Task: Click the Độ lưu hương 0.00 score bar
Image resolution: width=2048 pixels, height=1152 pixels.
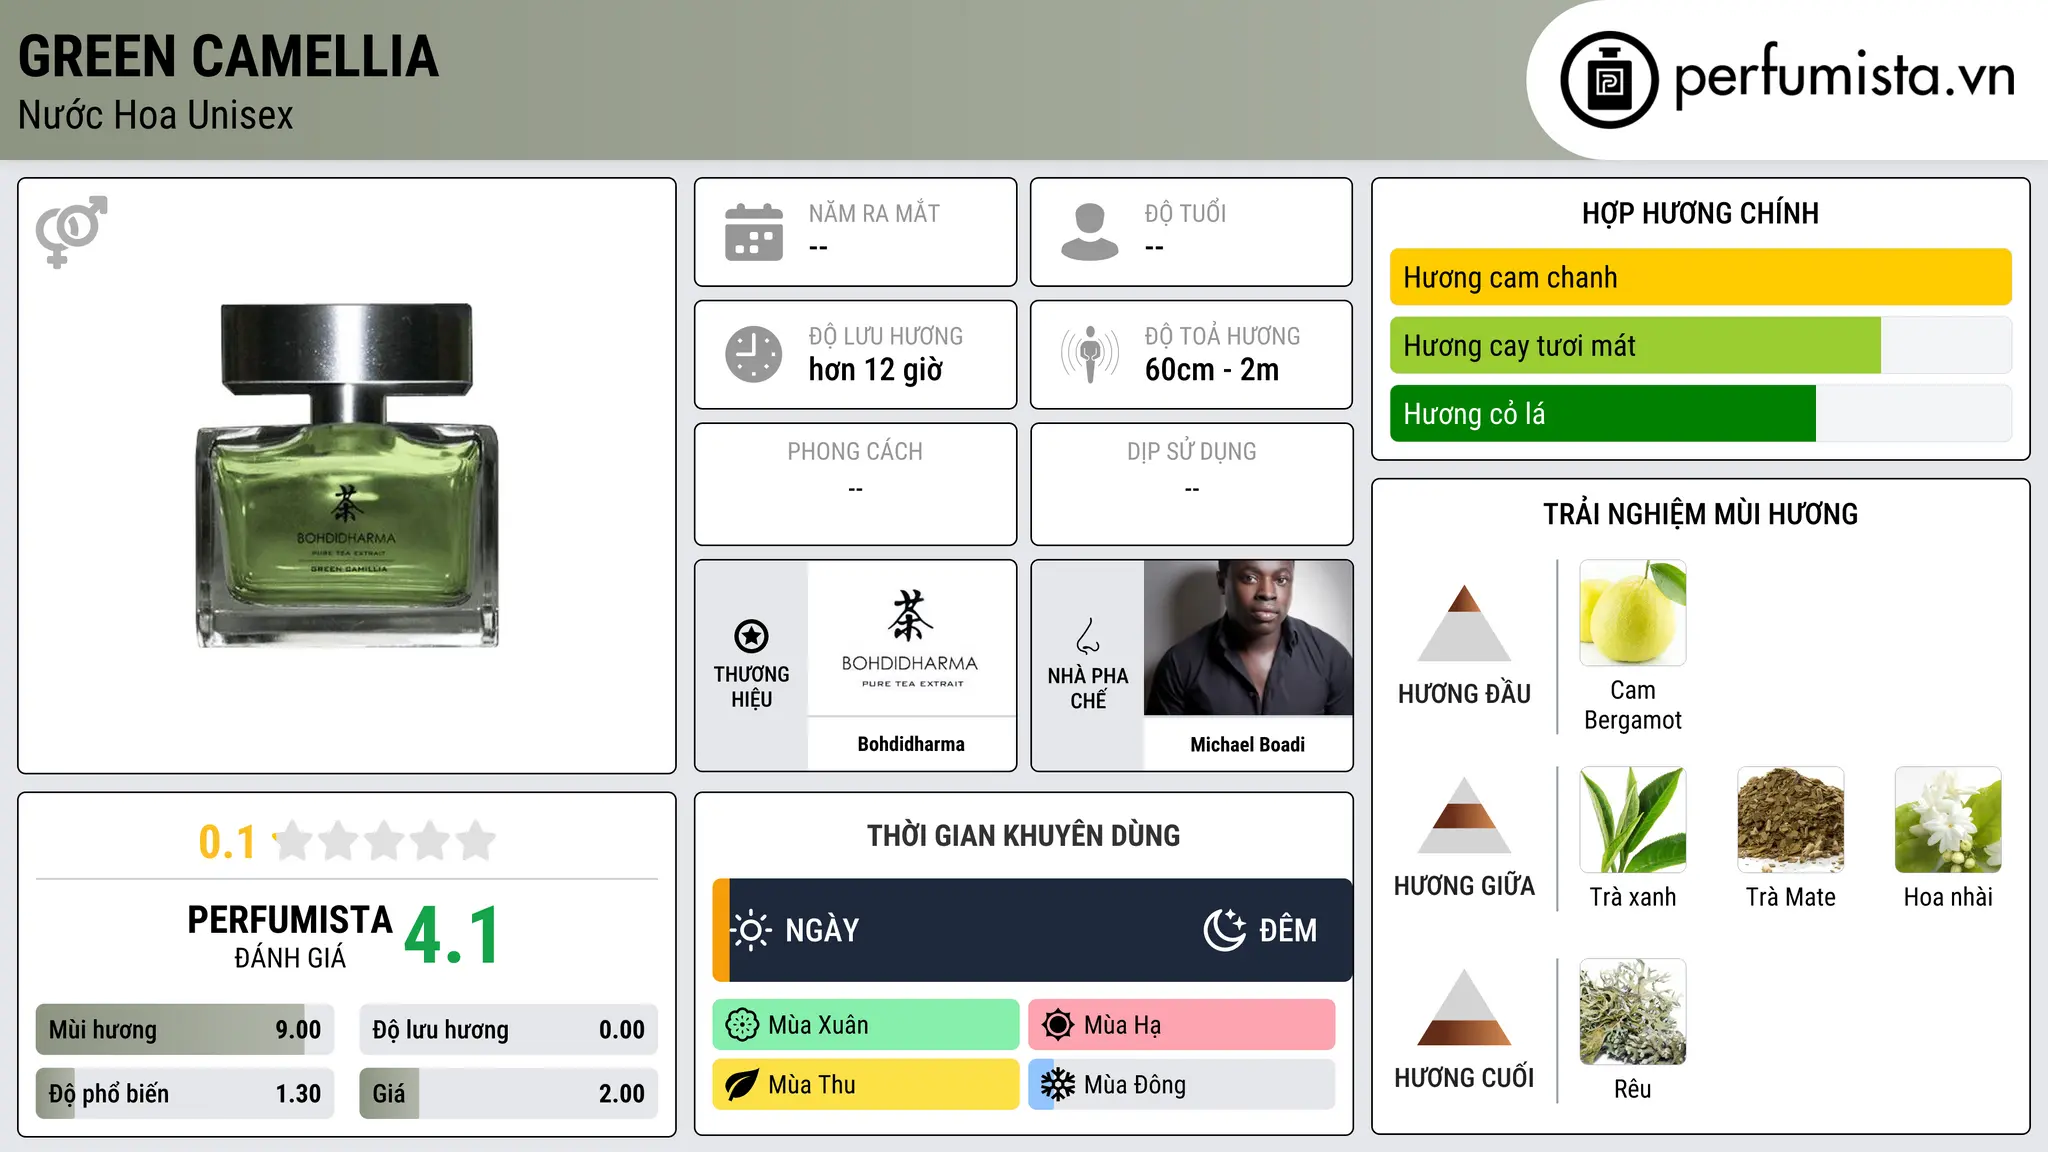Action: [508, 1029]
